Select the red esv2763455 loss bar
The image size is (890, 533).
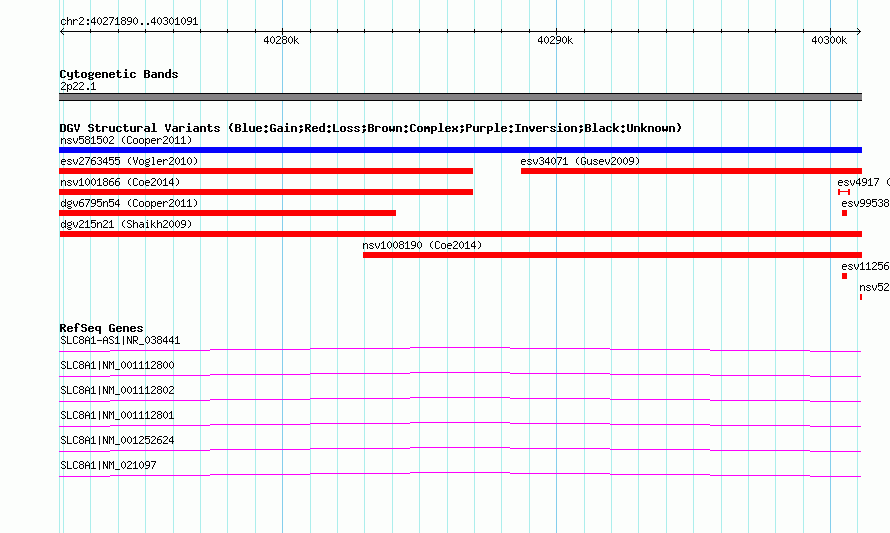pos(266,171)
